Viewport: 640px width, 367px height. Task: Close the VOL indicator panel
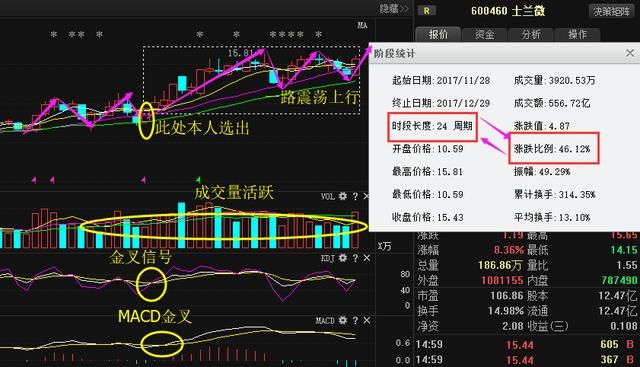(x=366, y=196)
